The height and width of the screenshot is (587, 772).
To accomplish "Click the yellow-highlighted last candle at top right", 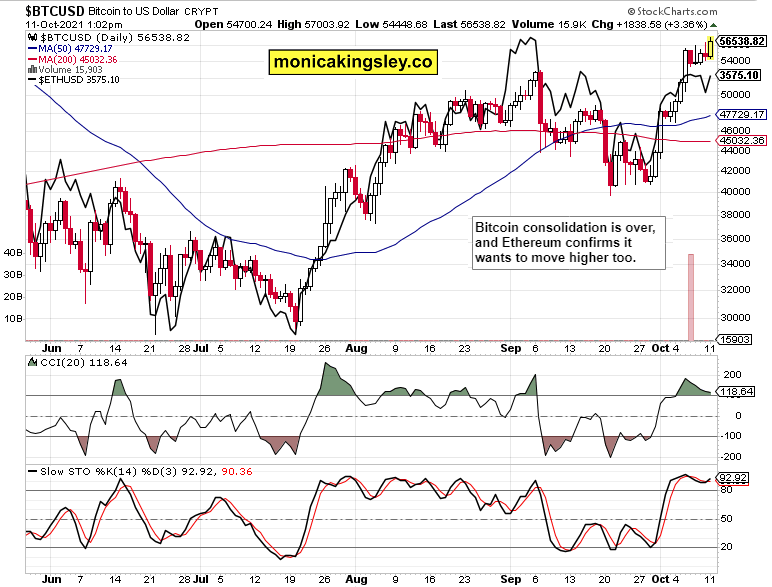I will pyautogui.click(x=710, y=43).
